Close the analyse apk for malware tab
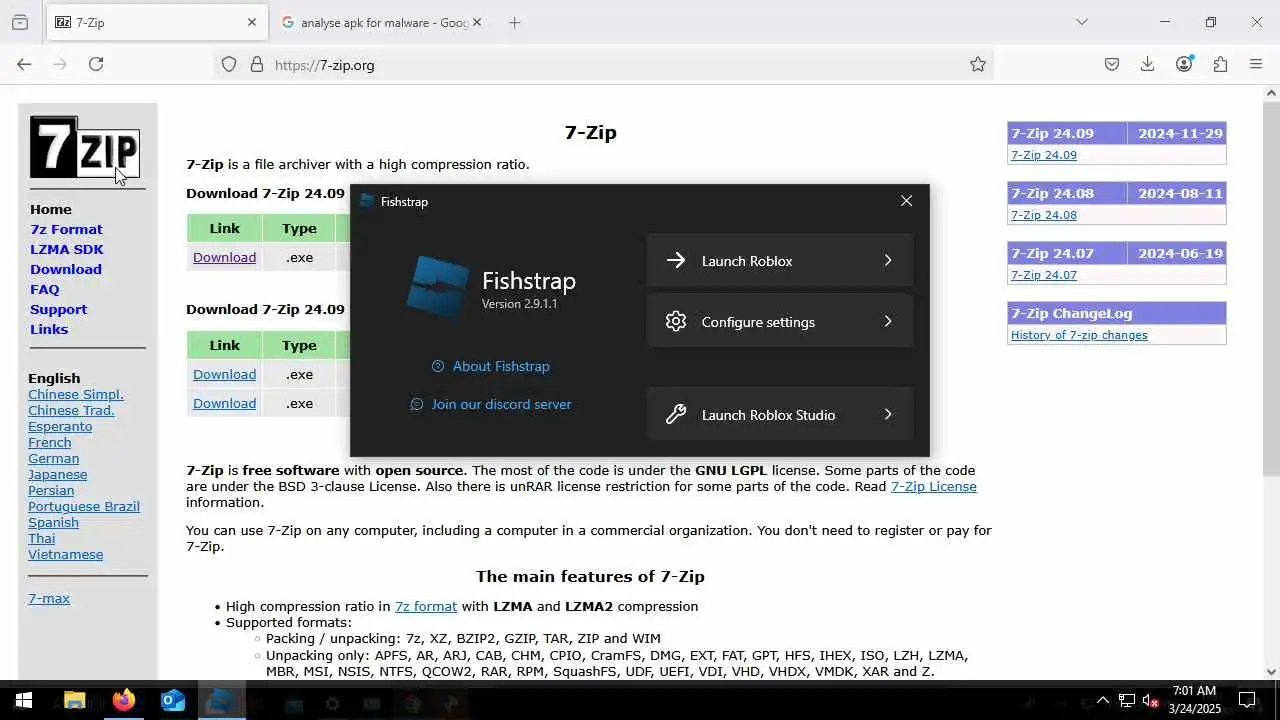 tap(476, 22)
